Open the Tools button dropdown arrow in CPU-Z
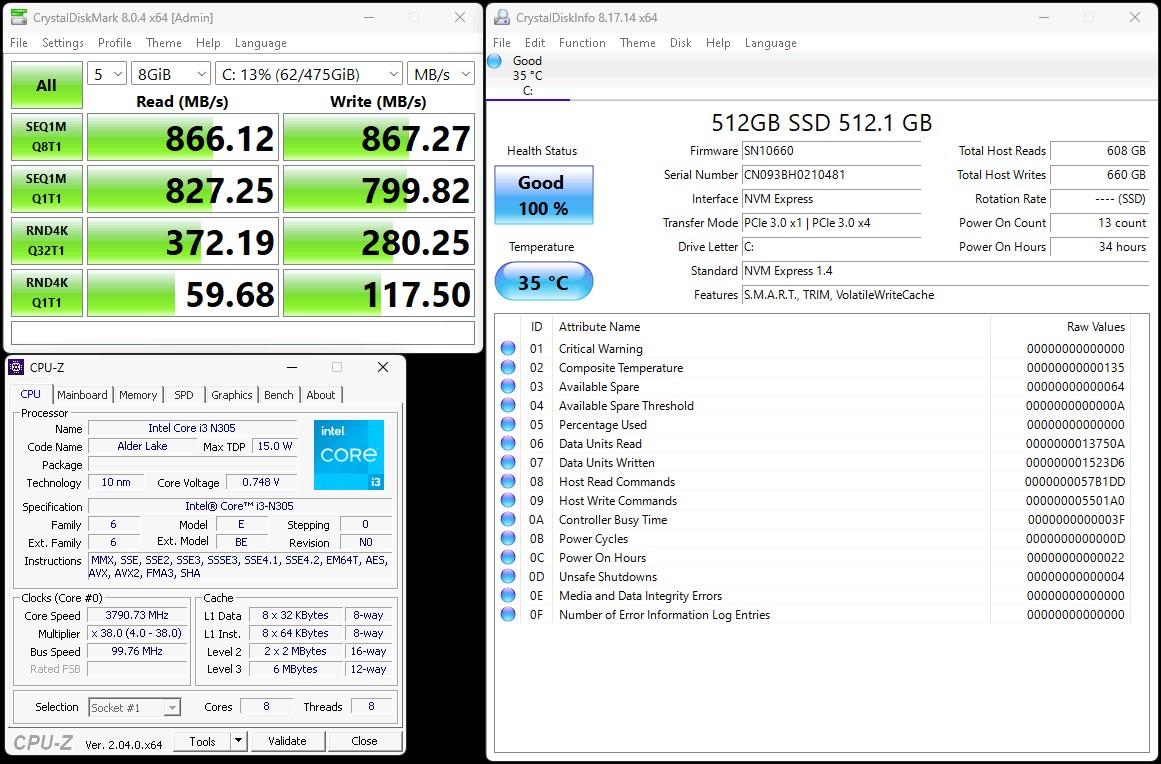1161x764 pixels. (238, 741)
